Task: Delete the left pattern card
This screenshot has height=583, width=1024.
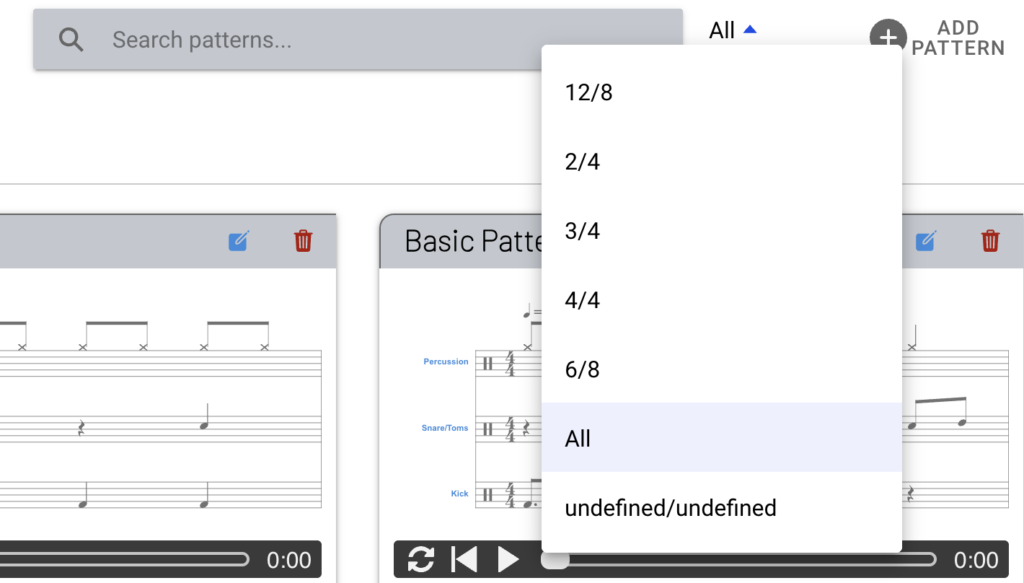Action: (x=303, y=241)
